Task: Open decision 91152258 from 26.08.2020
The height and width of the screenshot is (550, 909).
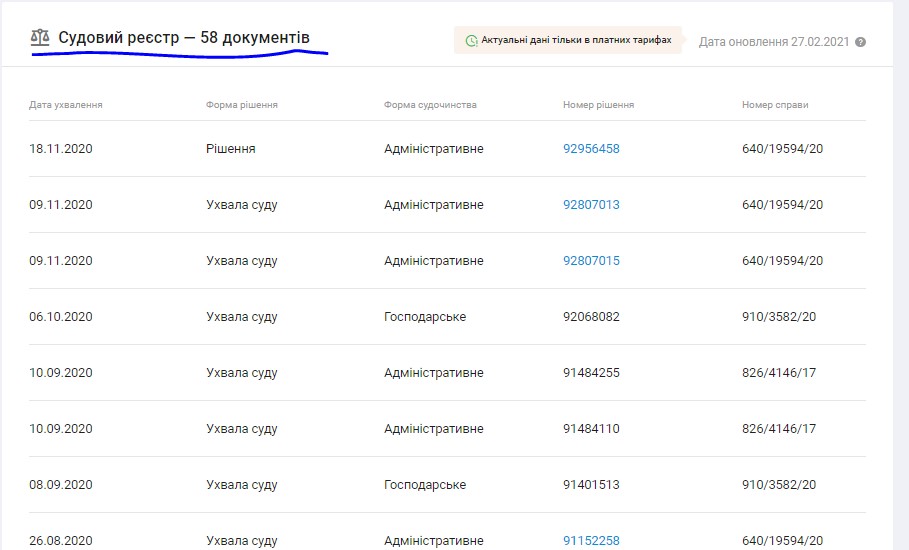Action: (591, 541)
